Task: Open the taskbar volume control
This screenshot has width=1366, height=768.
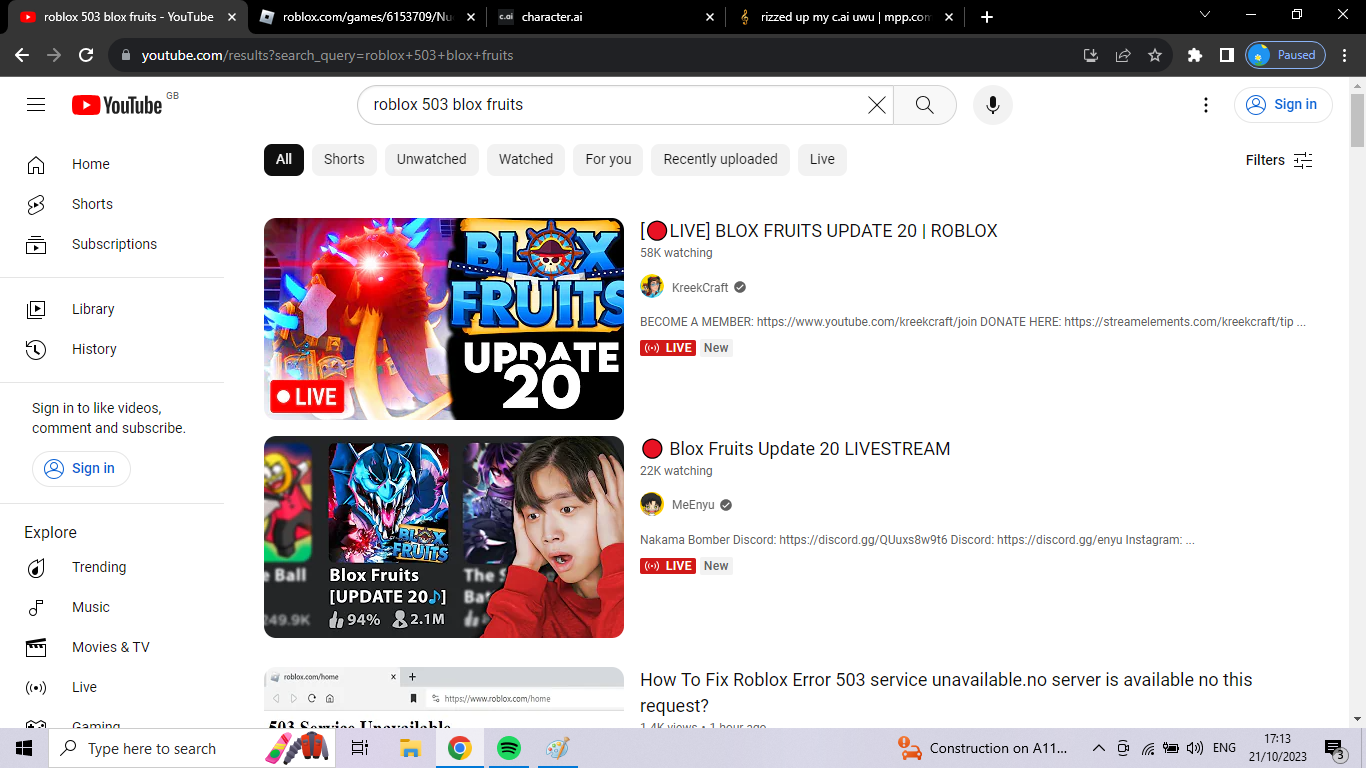Action: pyautogui.click(x=1194, y=748)
